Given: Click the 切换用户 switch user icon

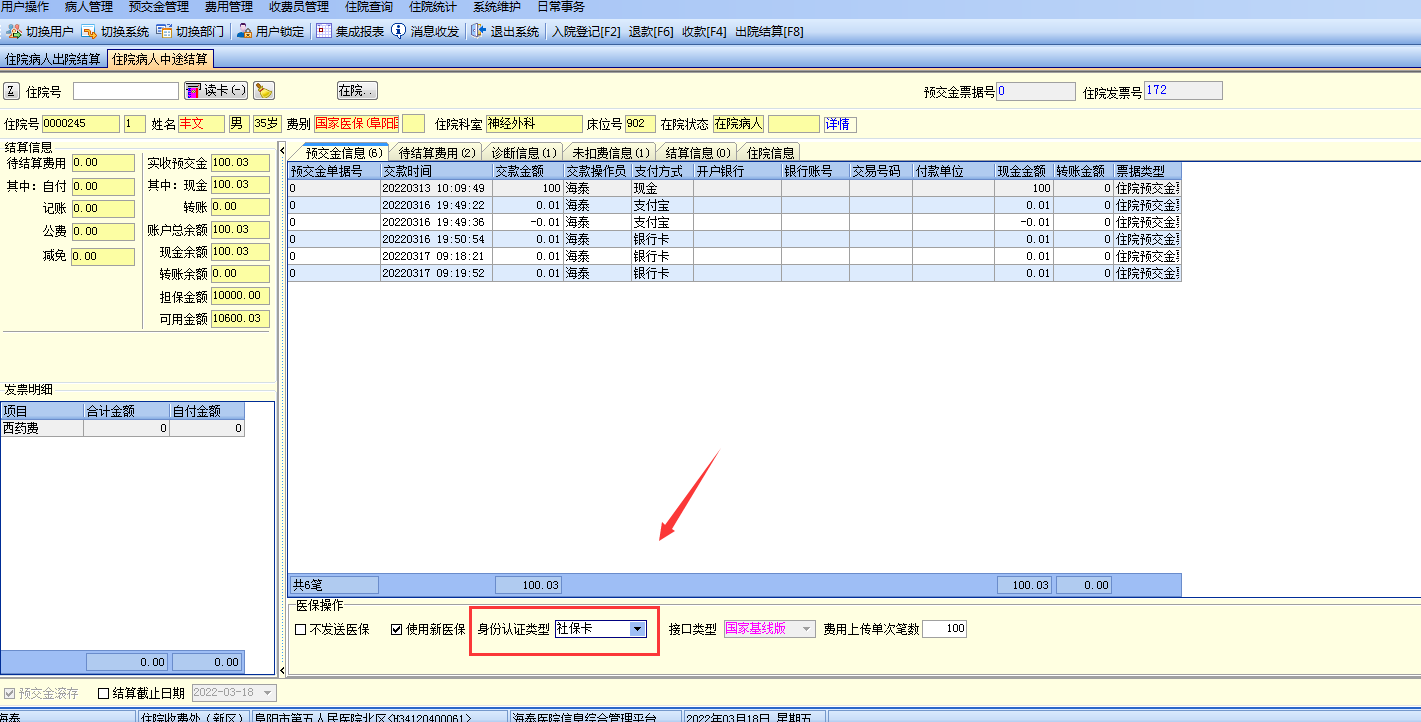Looking at the screenshot, I should point(14,31).
